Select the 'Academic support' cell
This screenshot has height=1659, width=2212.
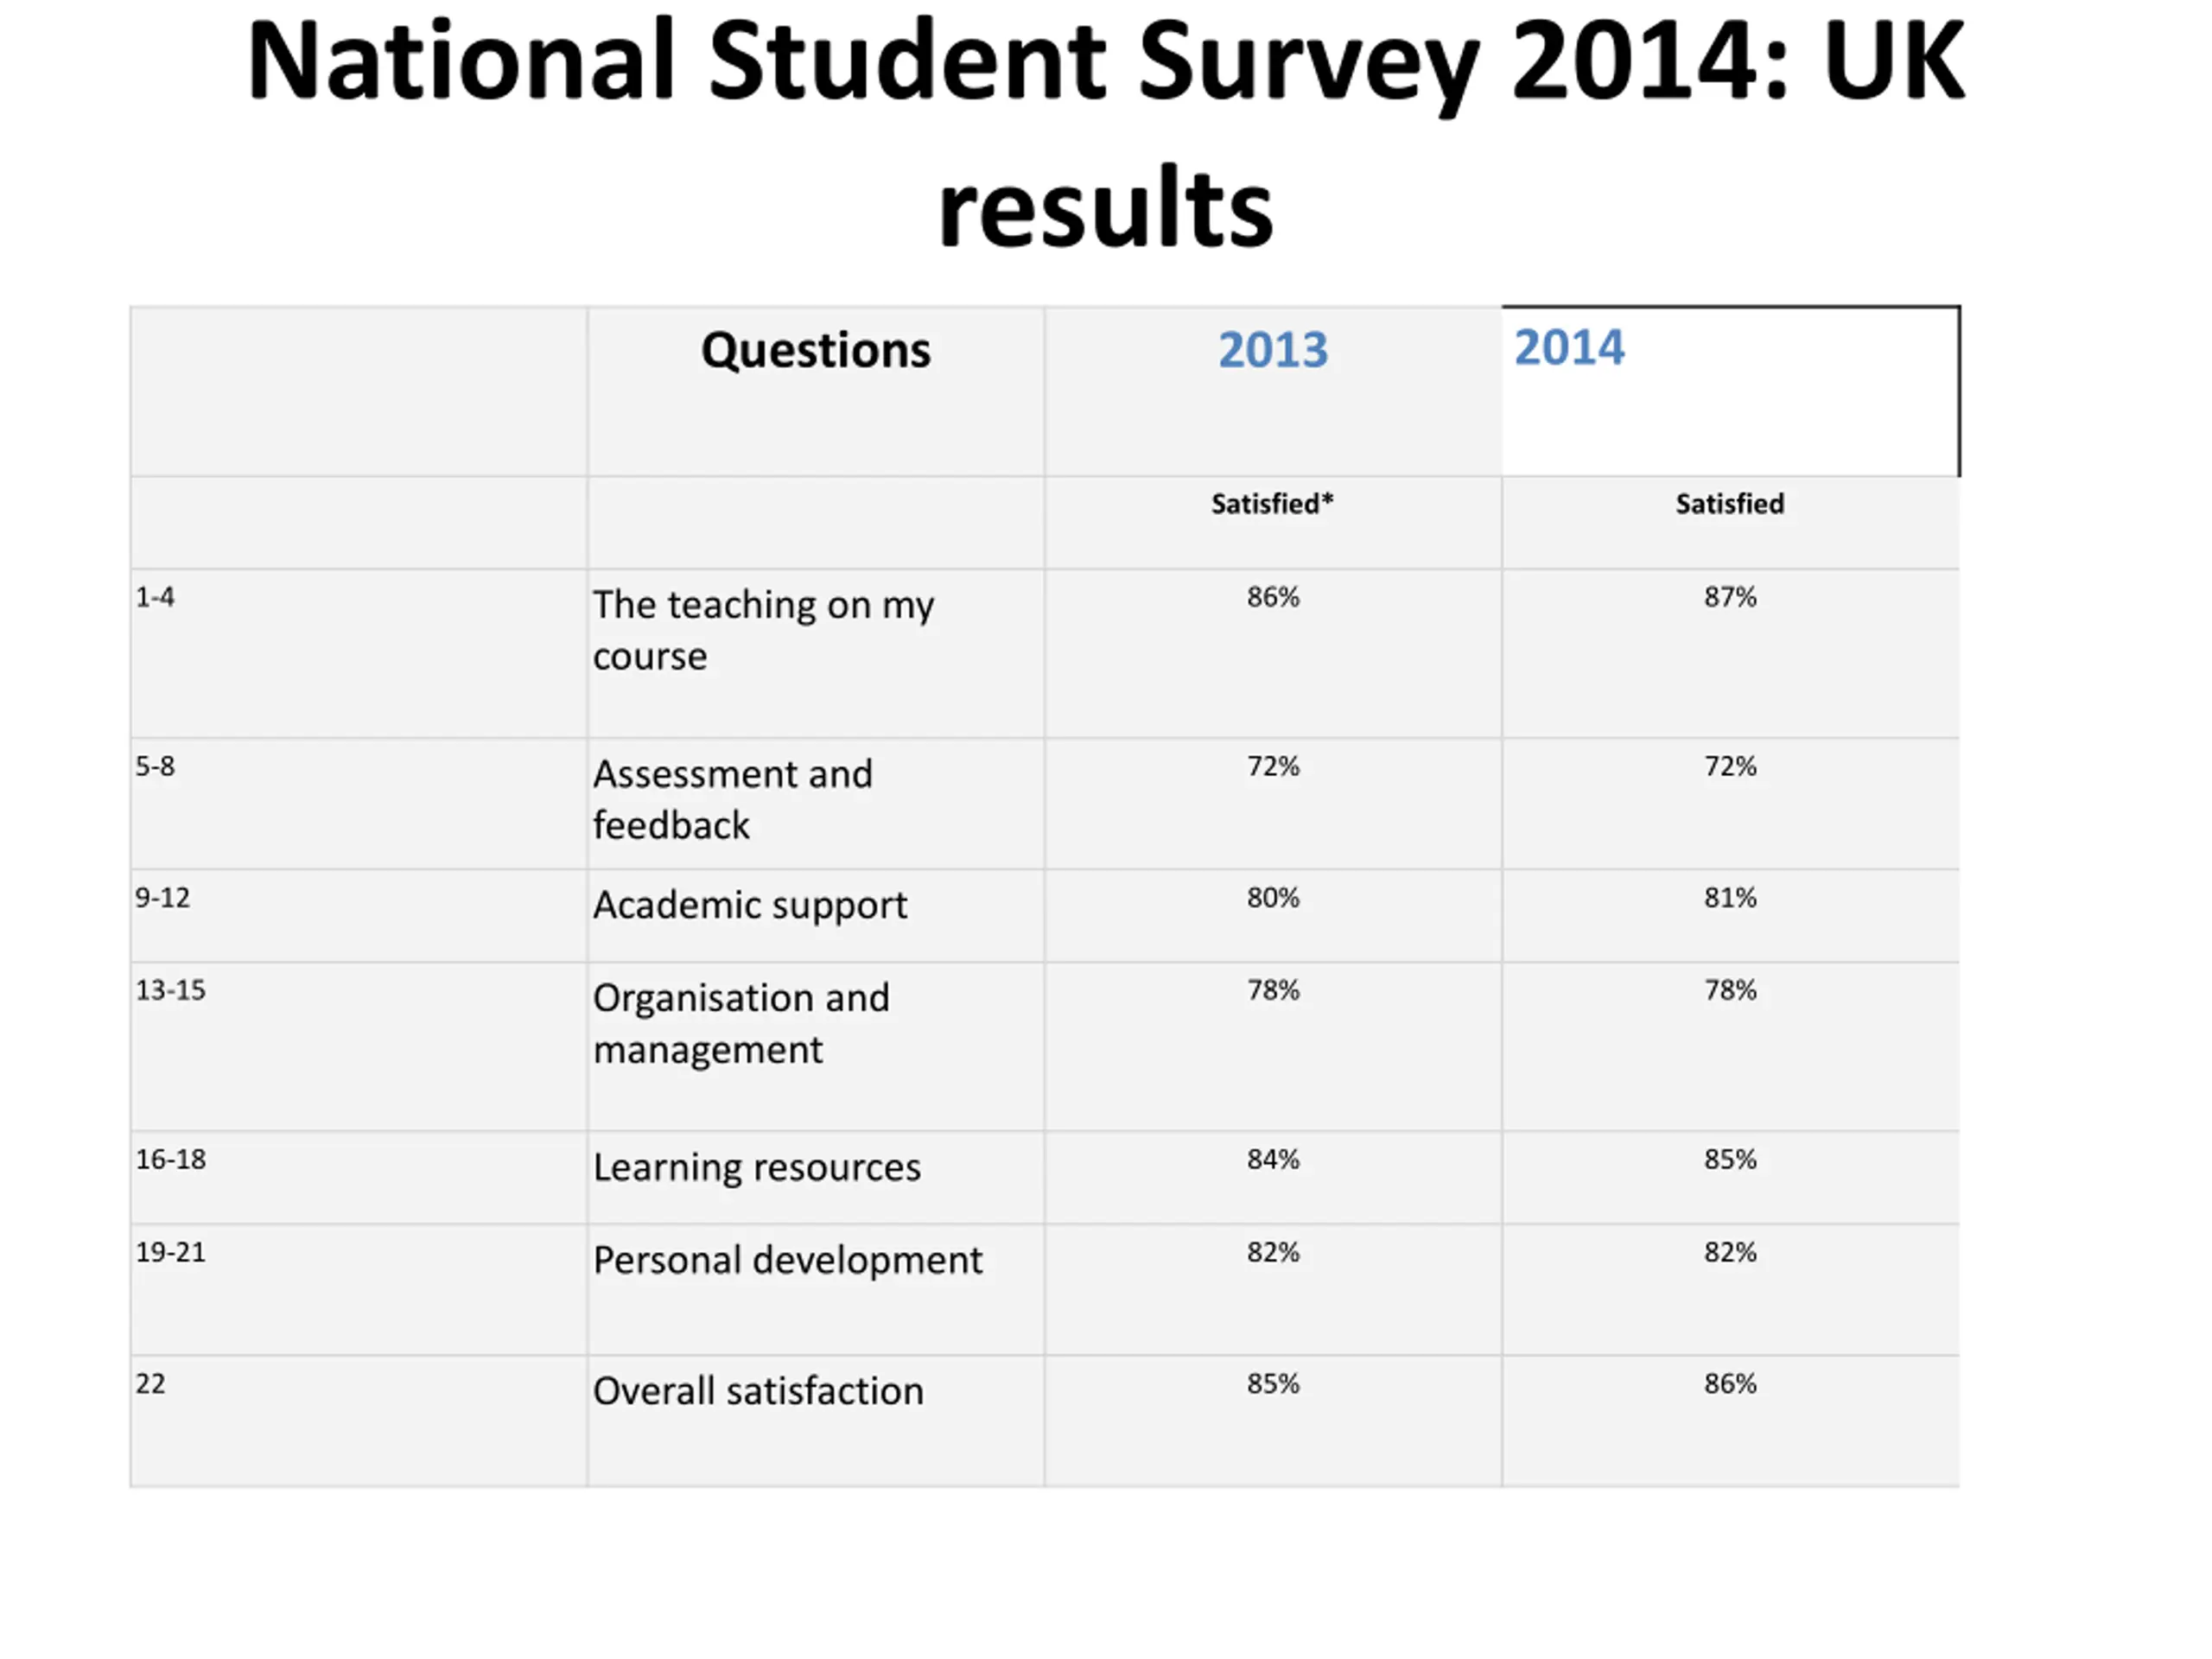point(816,915)
